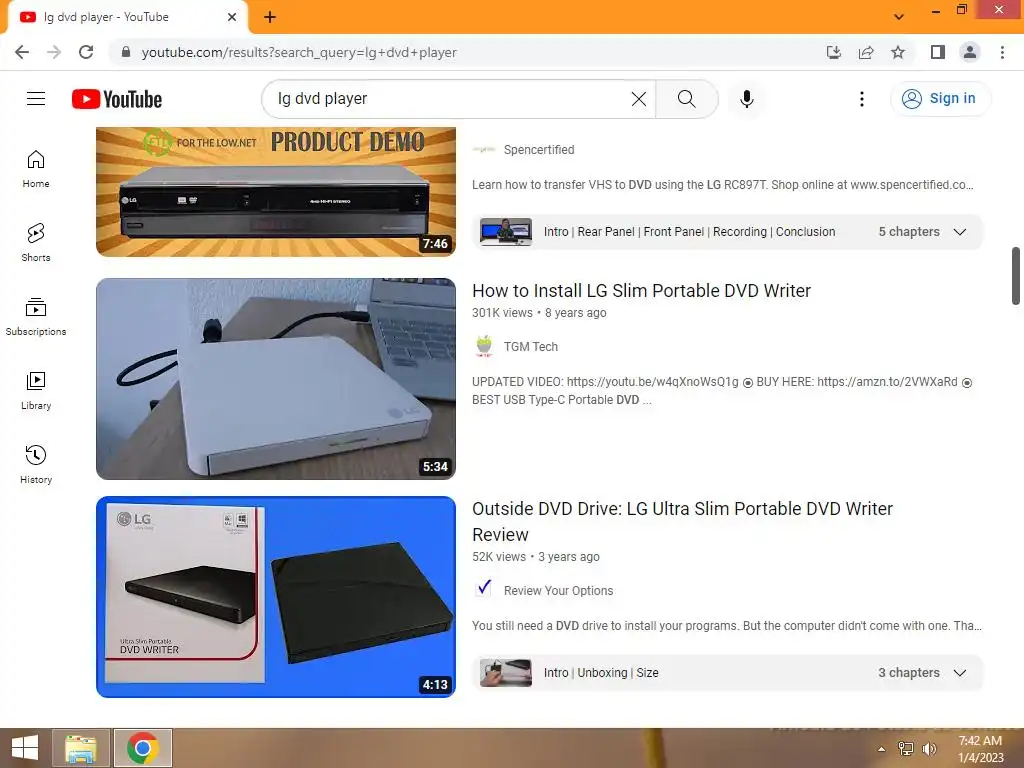Open 'How to Install LG Slim Portable DVD Writer'
The image size is (1024, 768).
click(641, 291)
